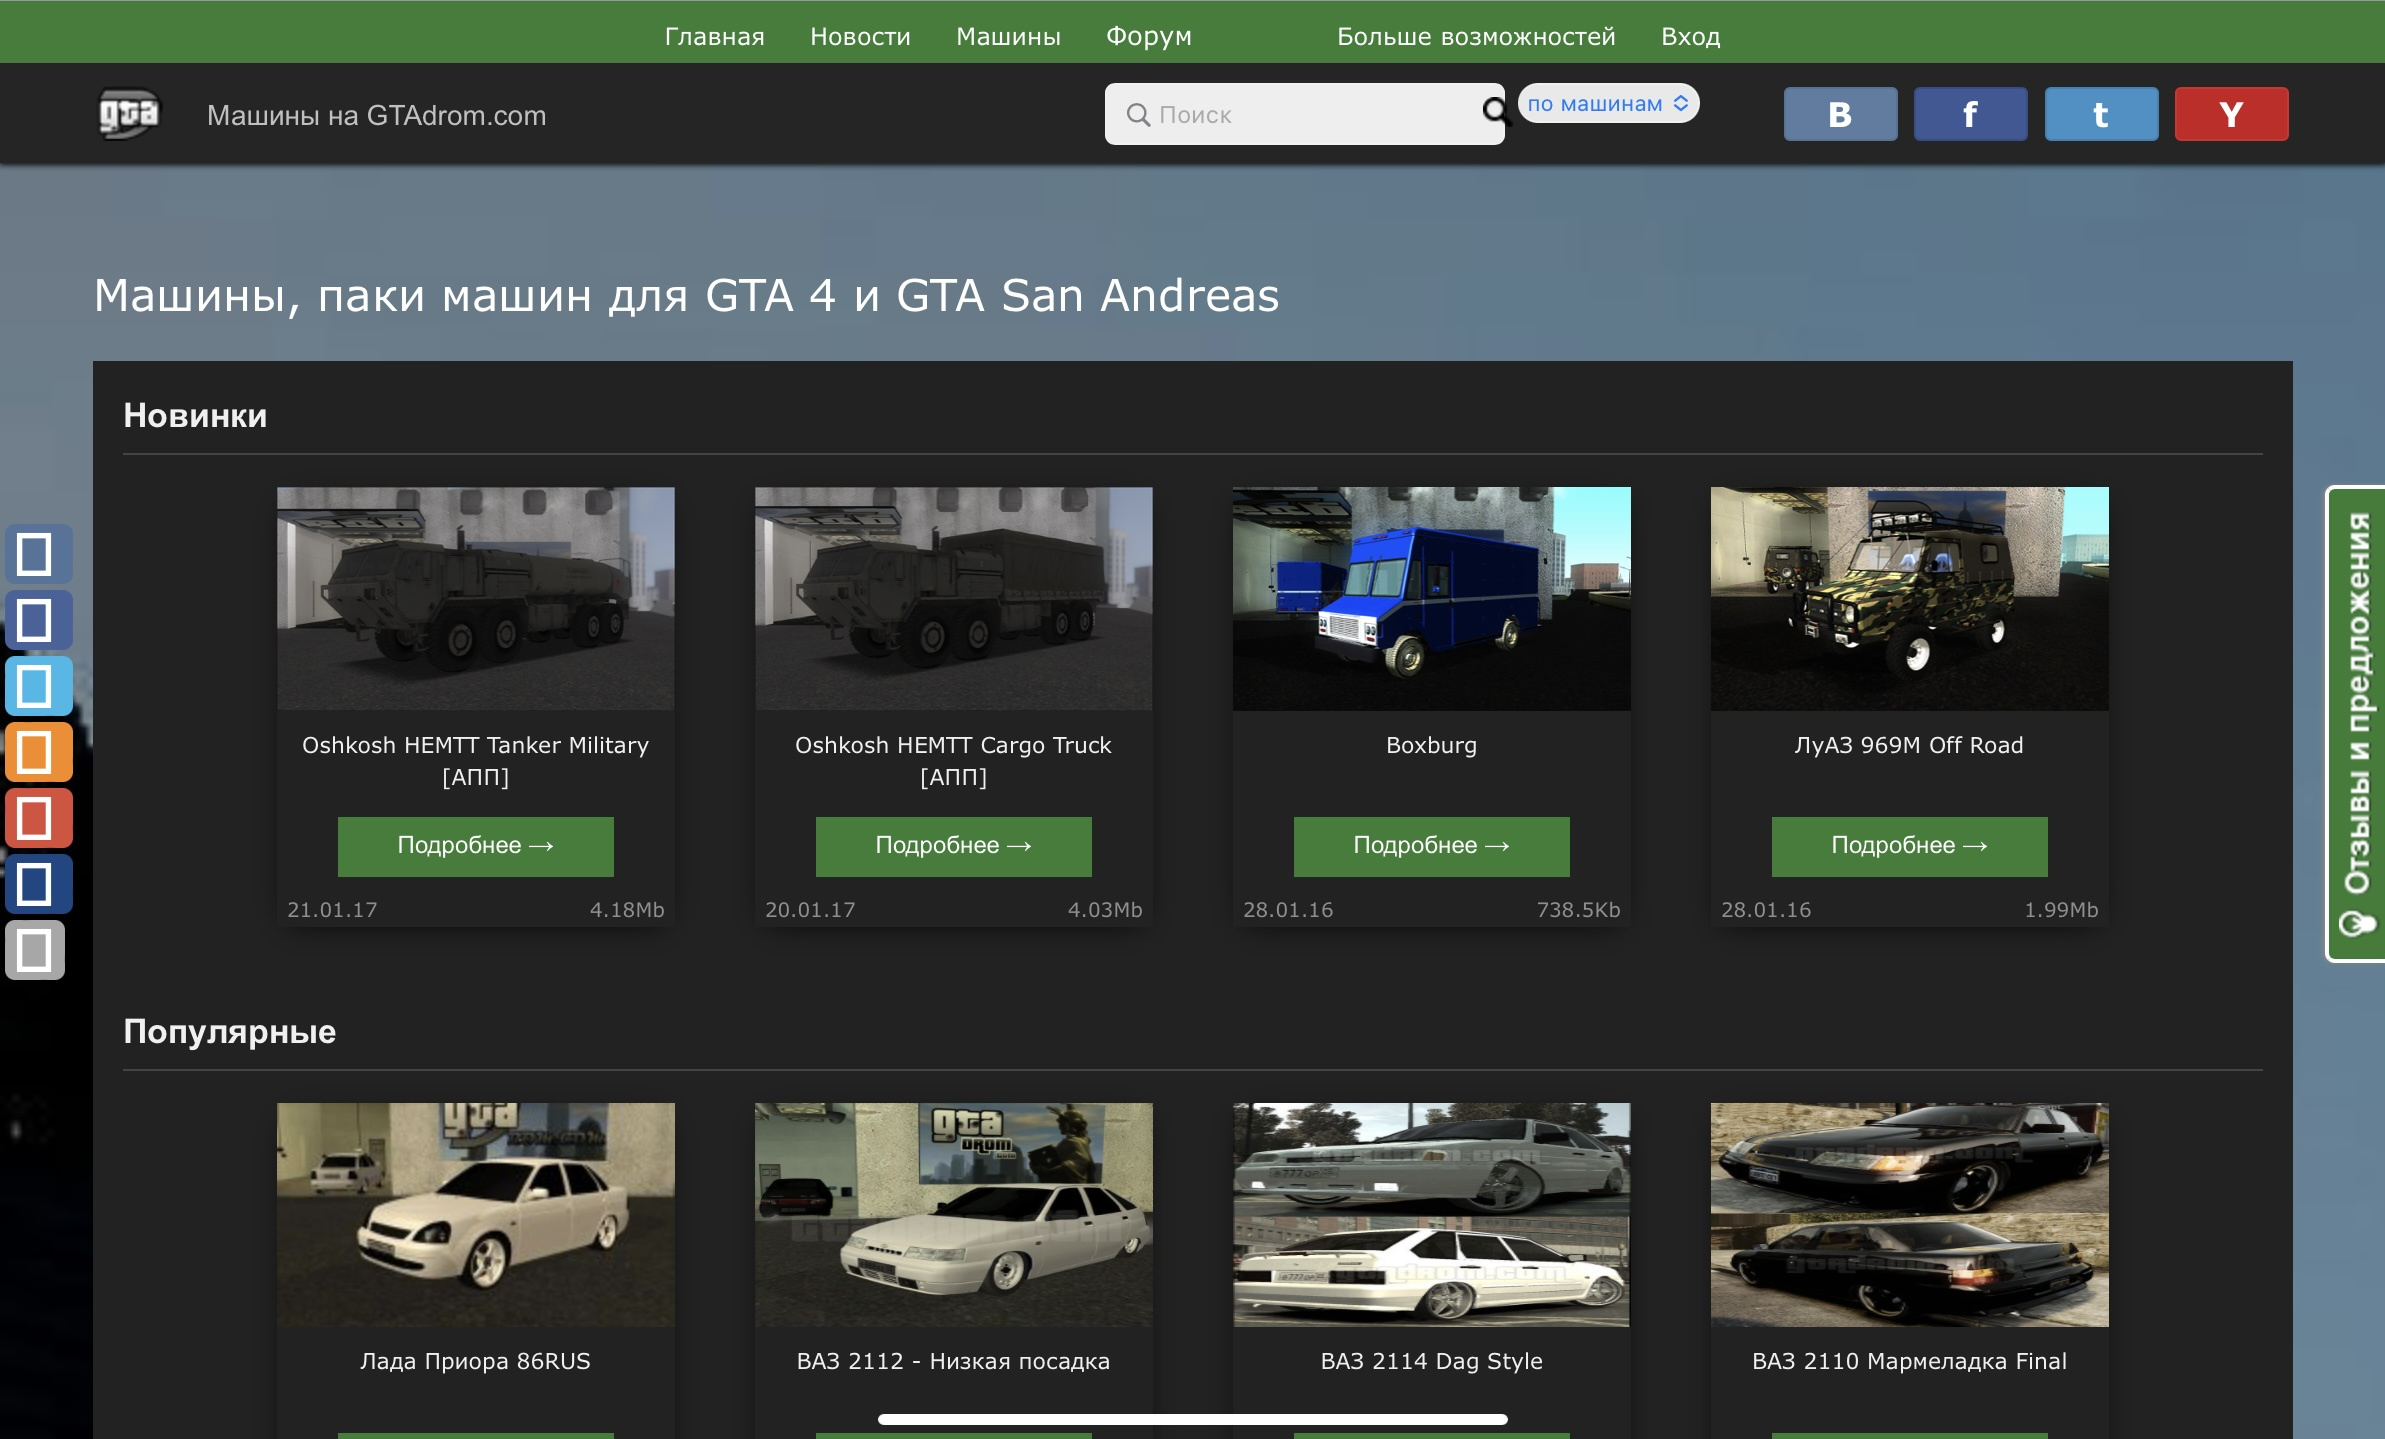
Task: Open the 'Форум' menu item
Action: coord(1149,36)
